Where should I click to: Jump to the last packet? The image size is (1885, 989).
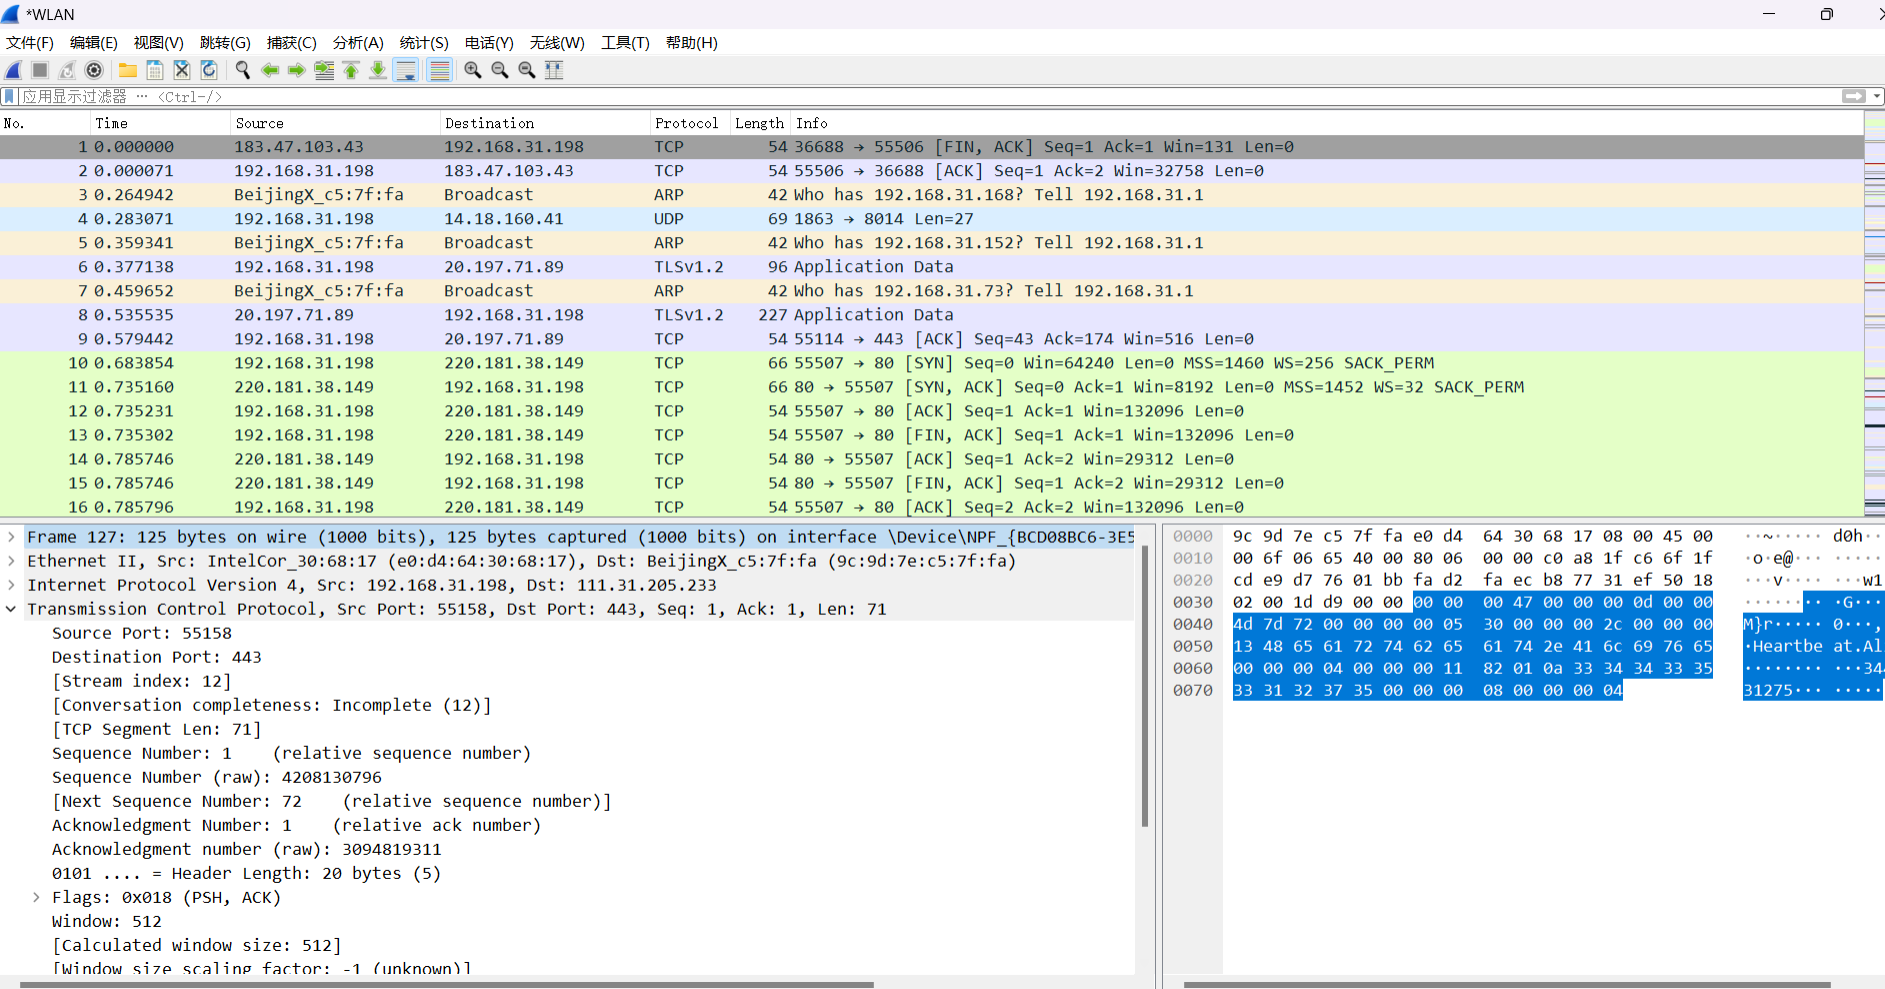(378, 70)
